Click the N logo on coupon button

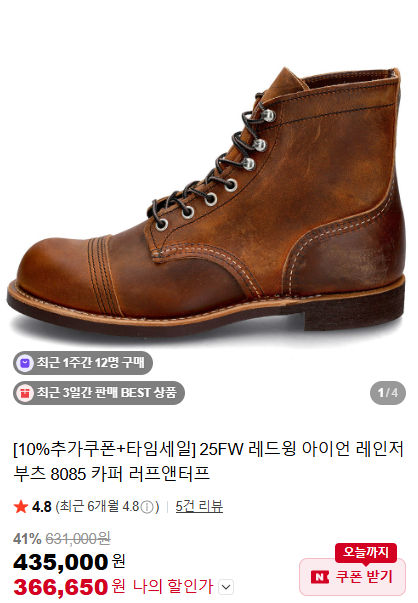320,577
